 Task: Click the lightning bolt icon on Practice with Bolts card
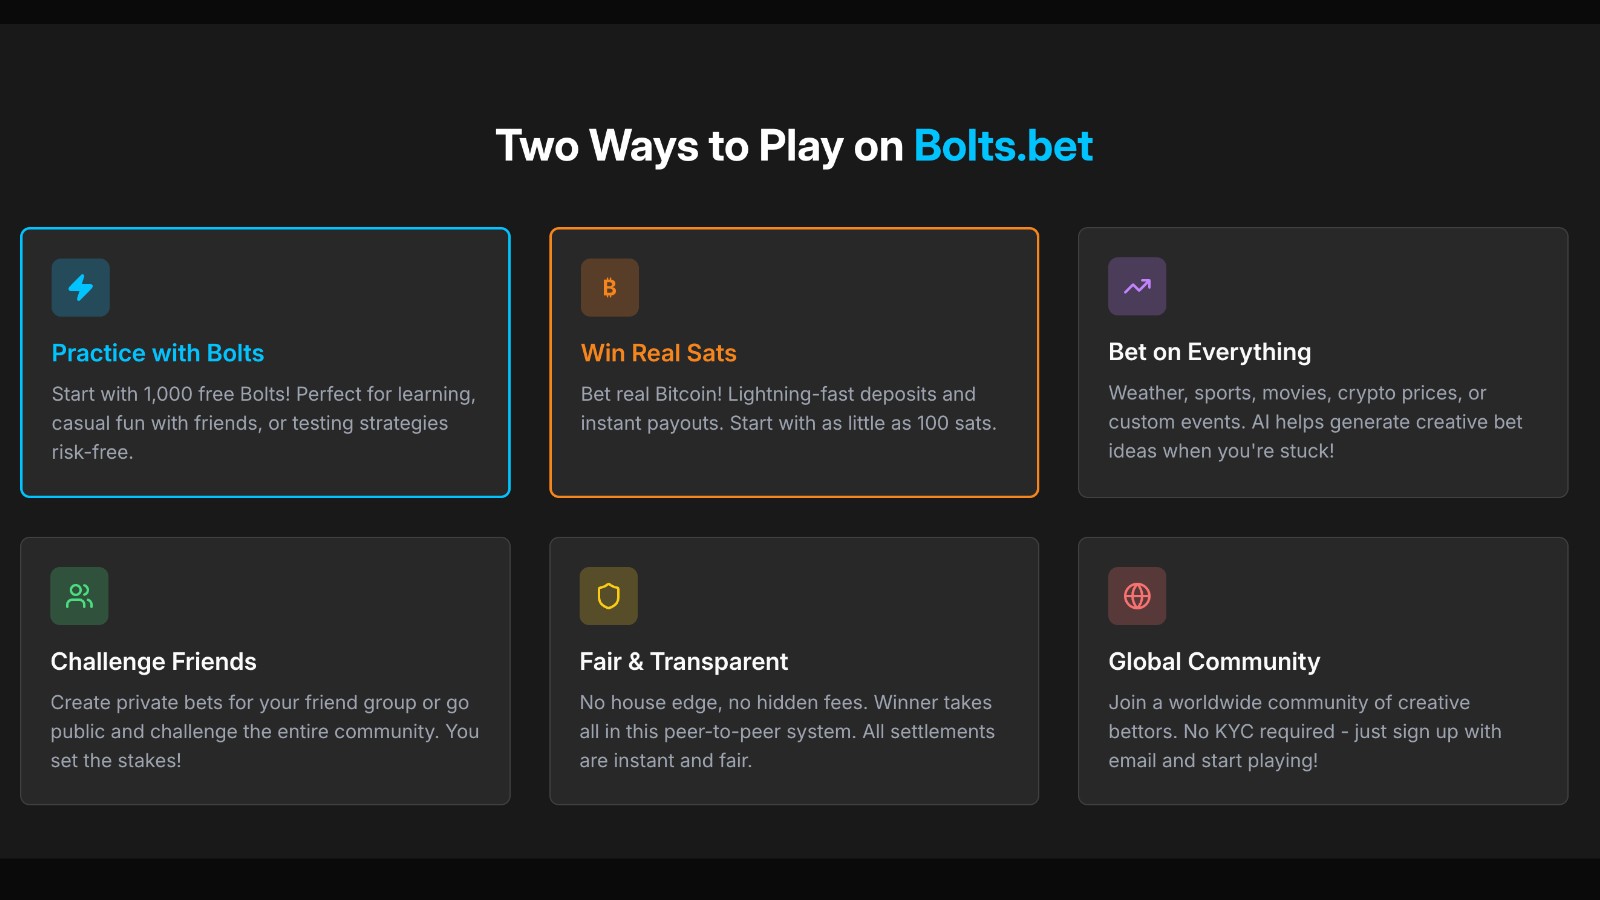tap(80, 287)
